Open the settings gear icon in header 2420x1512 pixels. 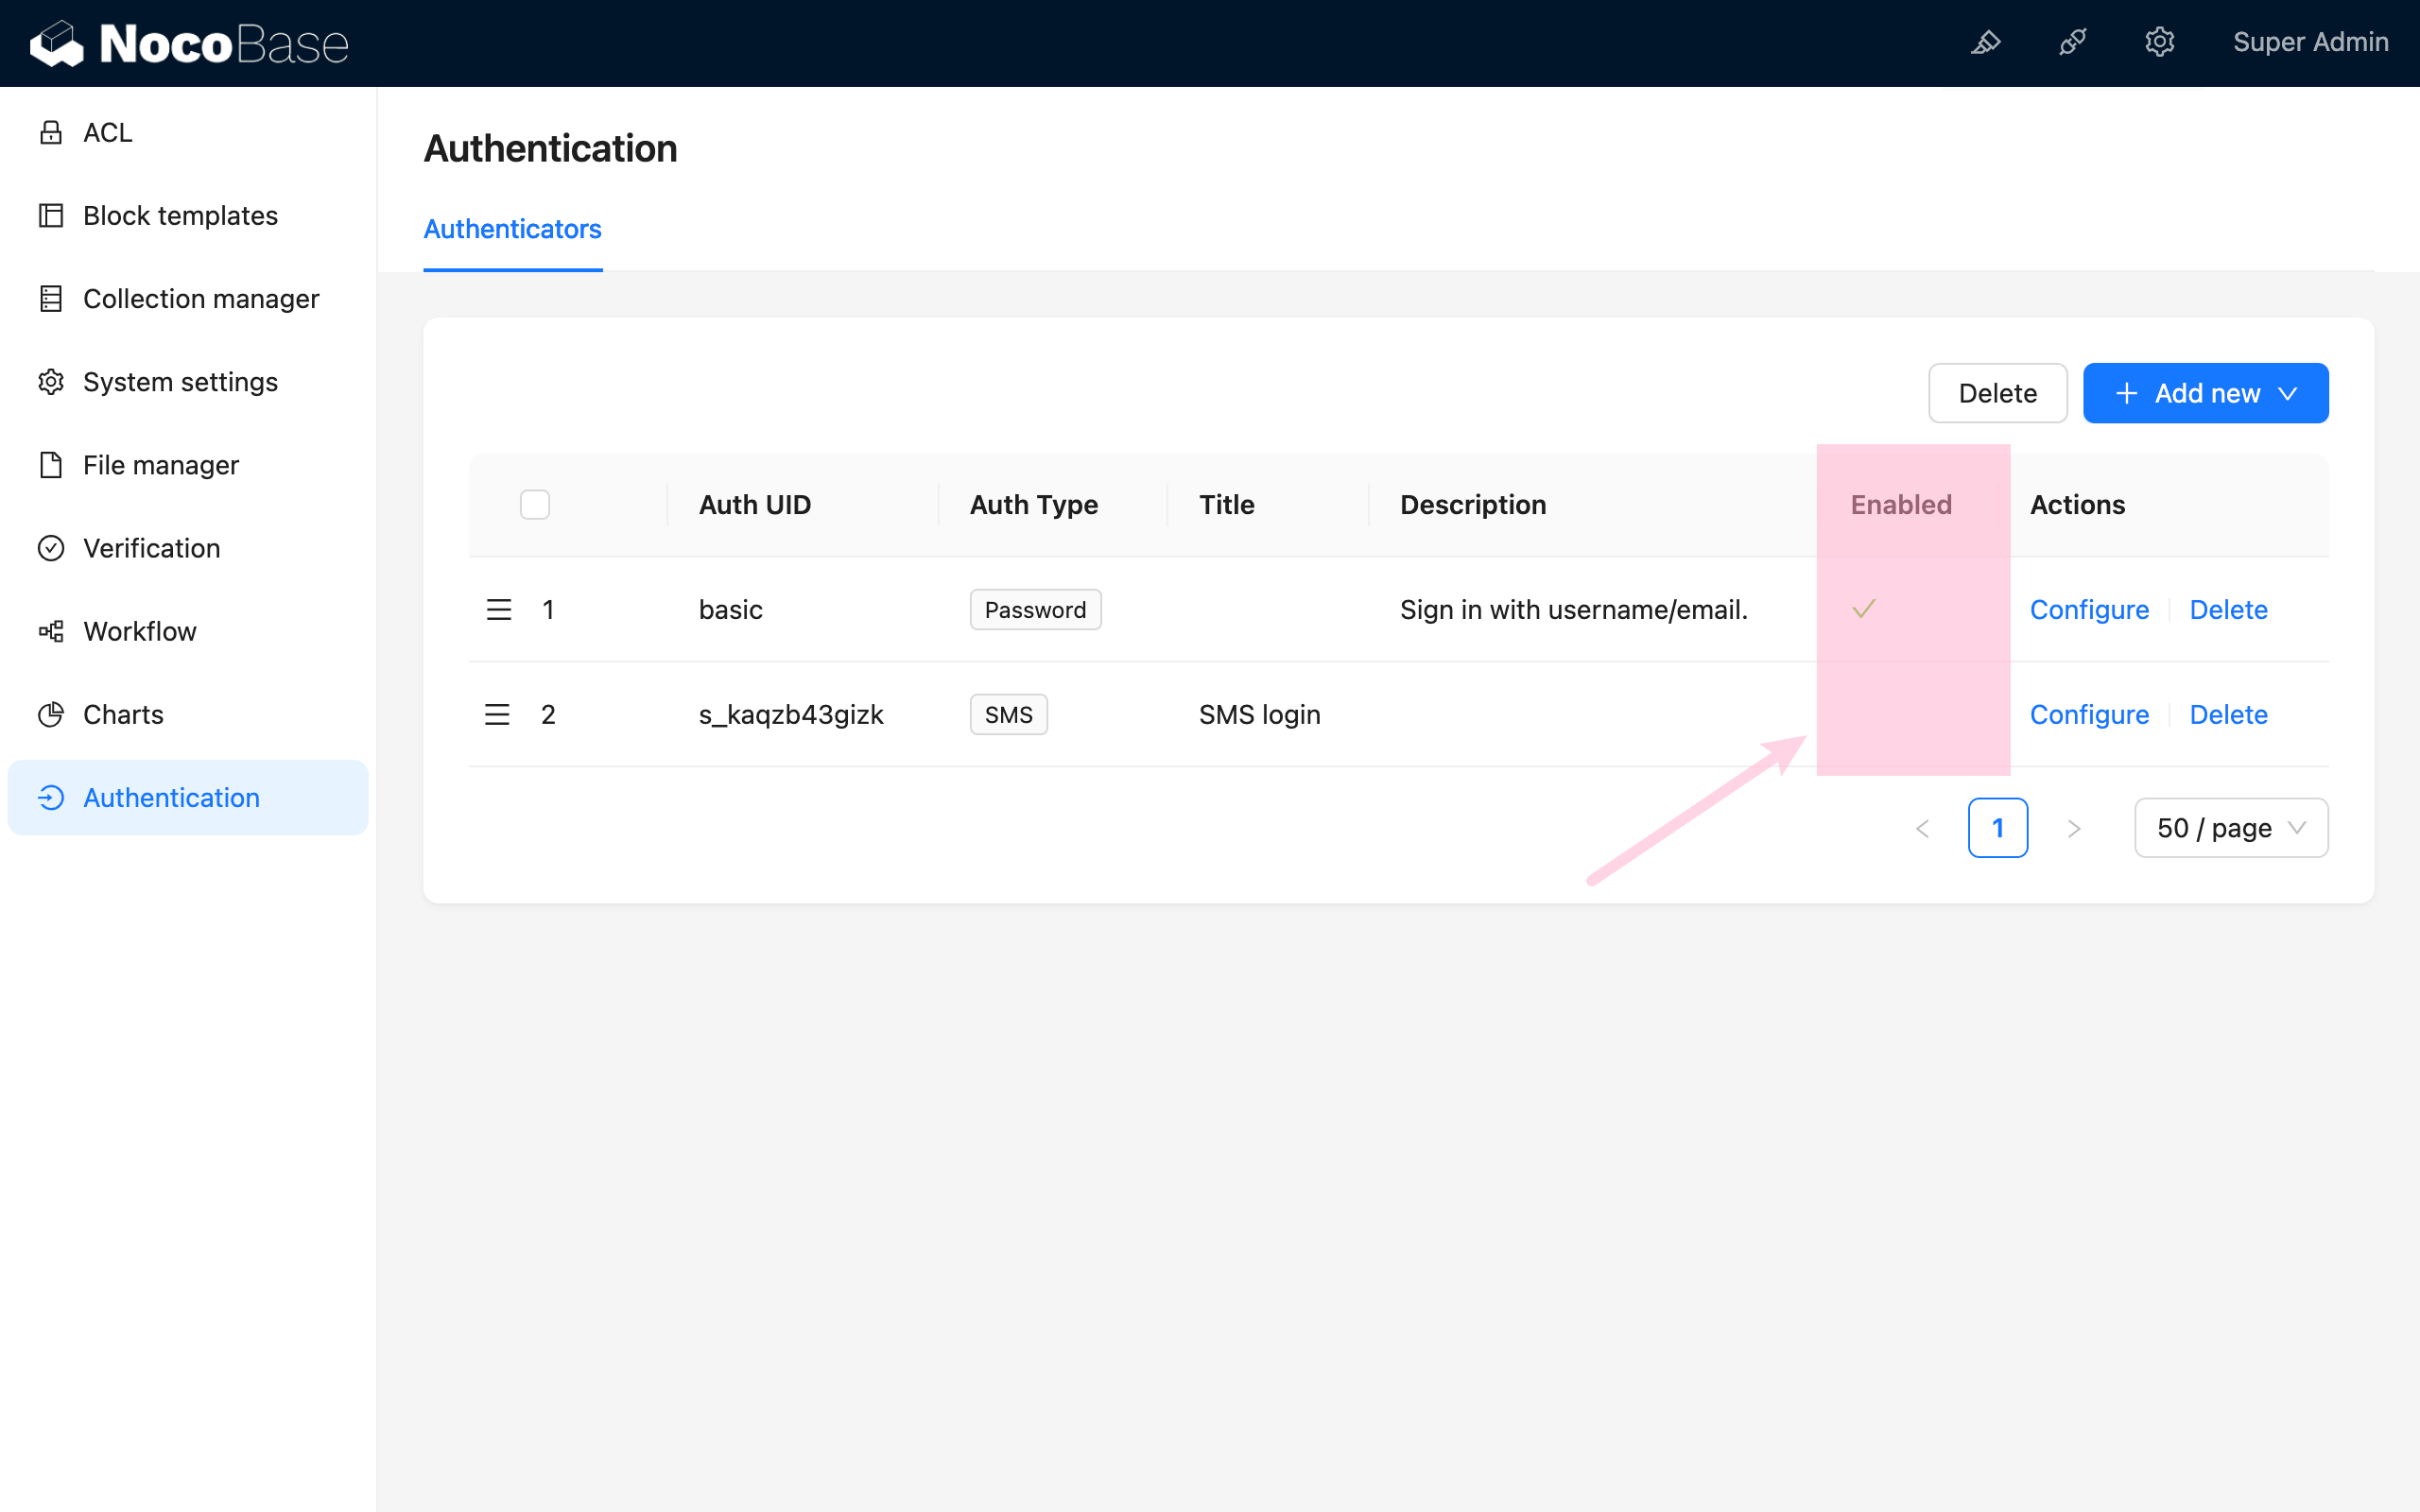point(2159,42)
